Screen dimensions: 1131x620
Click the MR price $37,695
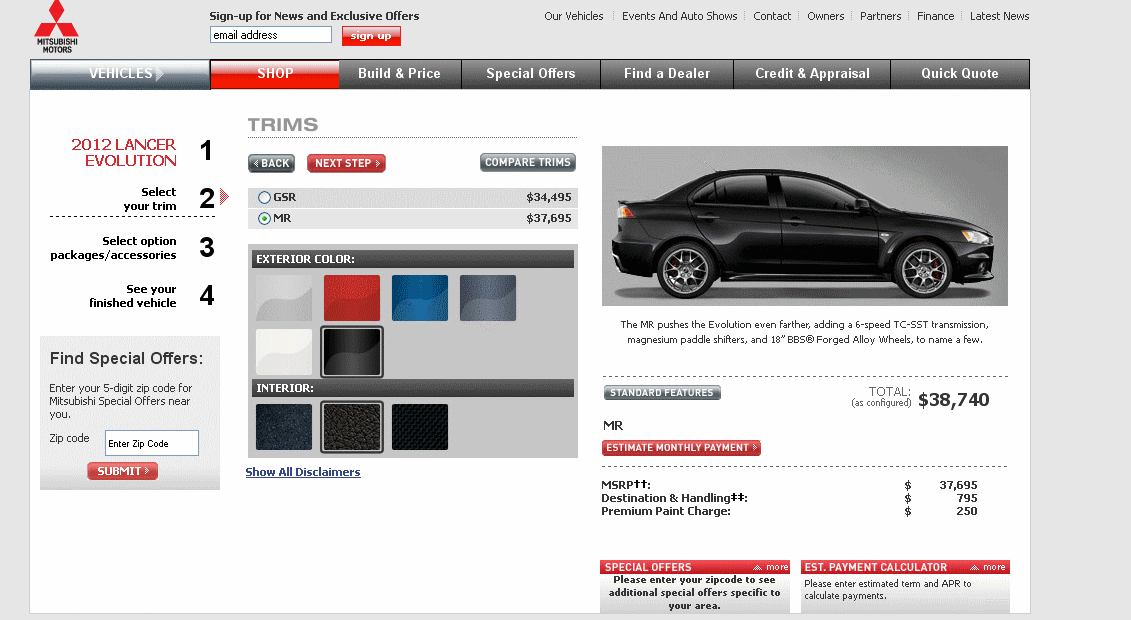549,218
